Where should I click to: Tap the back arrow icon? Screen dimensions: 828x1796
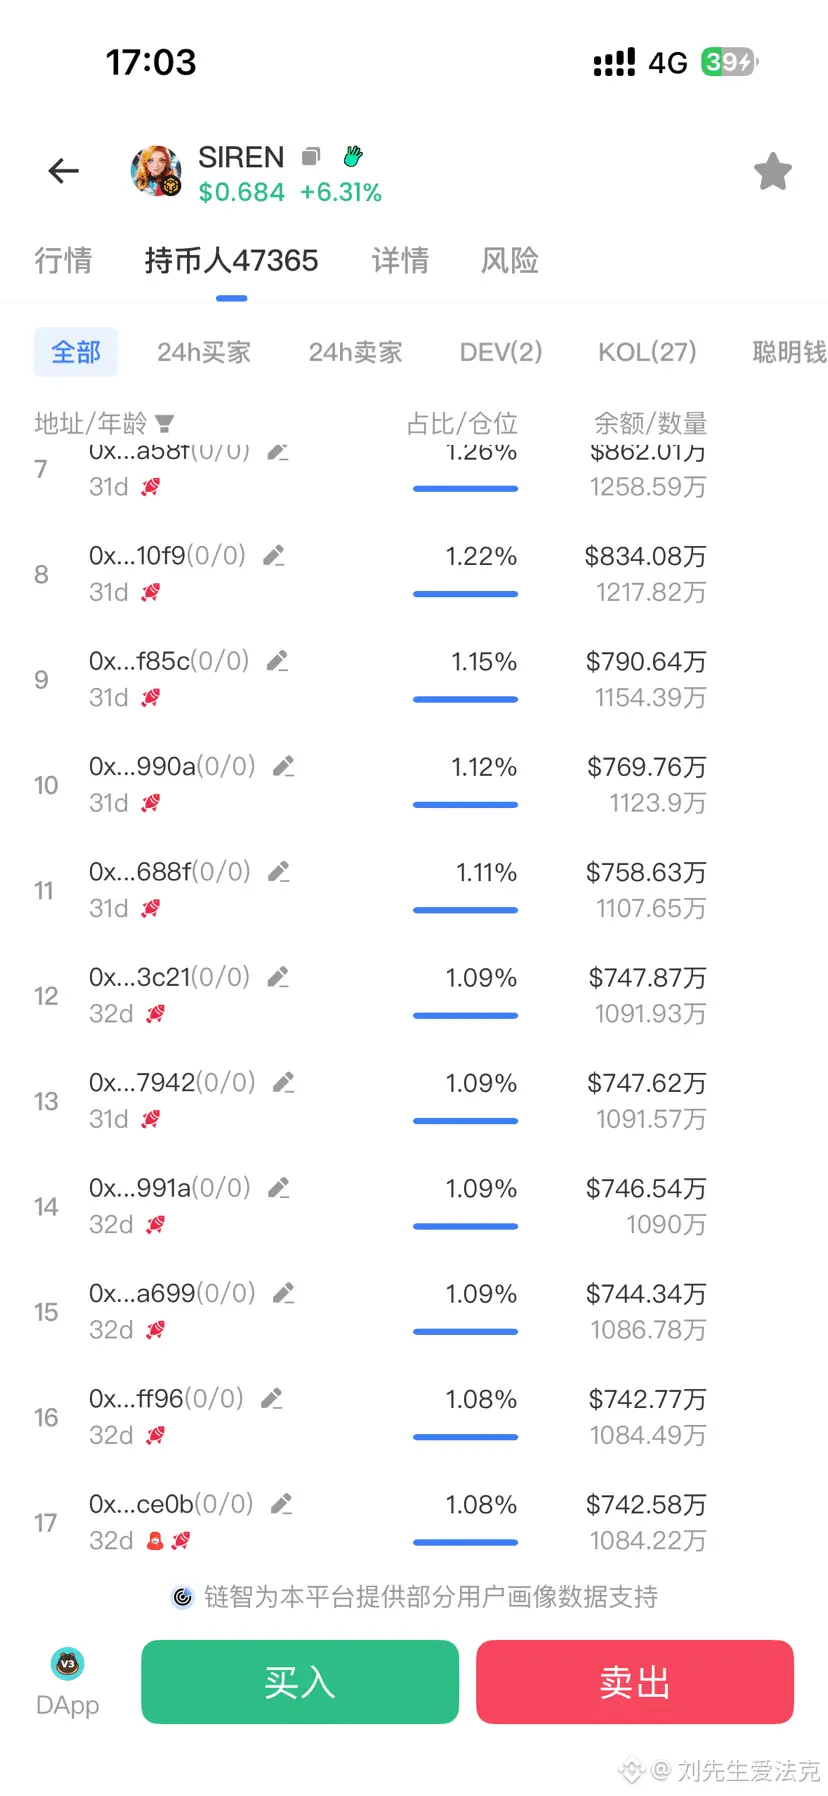point(63,171)
